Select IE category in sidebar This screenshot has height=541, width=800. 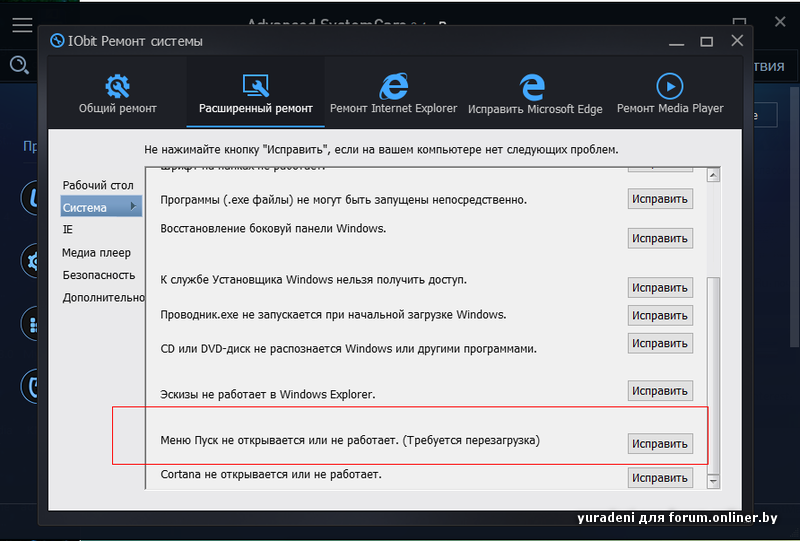point(67,229)
